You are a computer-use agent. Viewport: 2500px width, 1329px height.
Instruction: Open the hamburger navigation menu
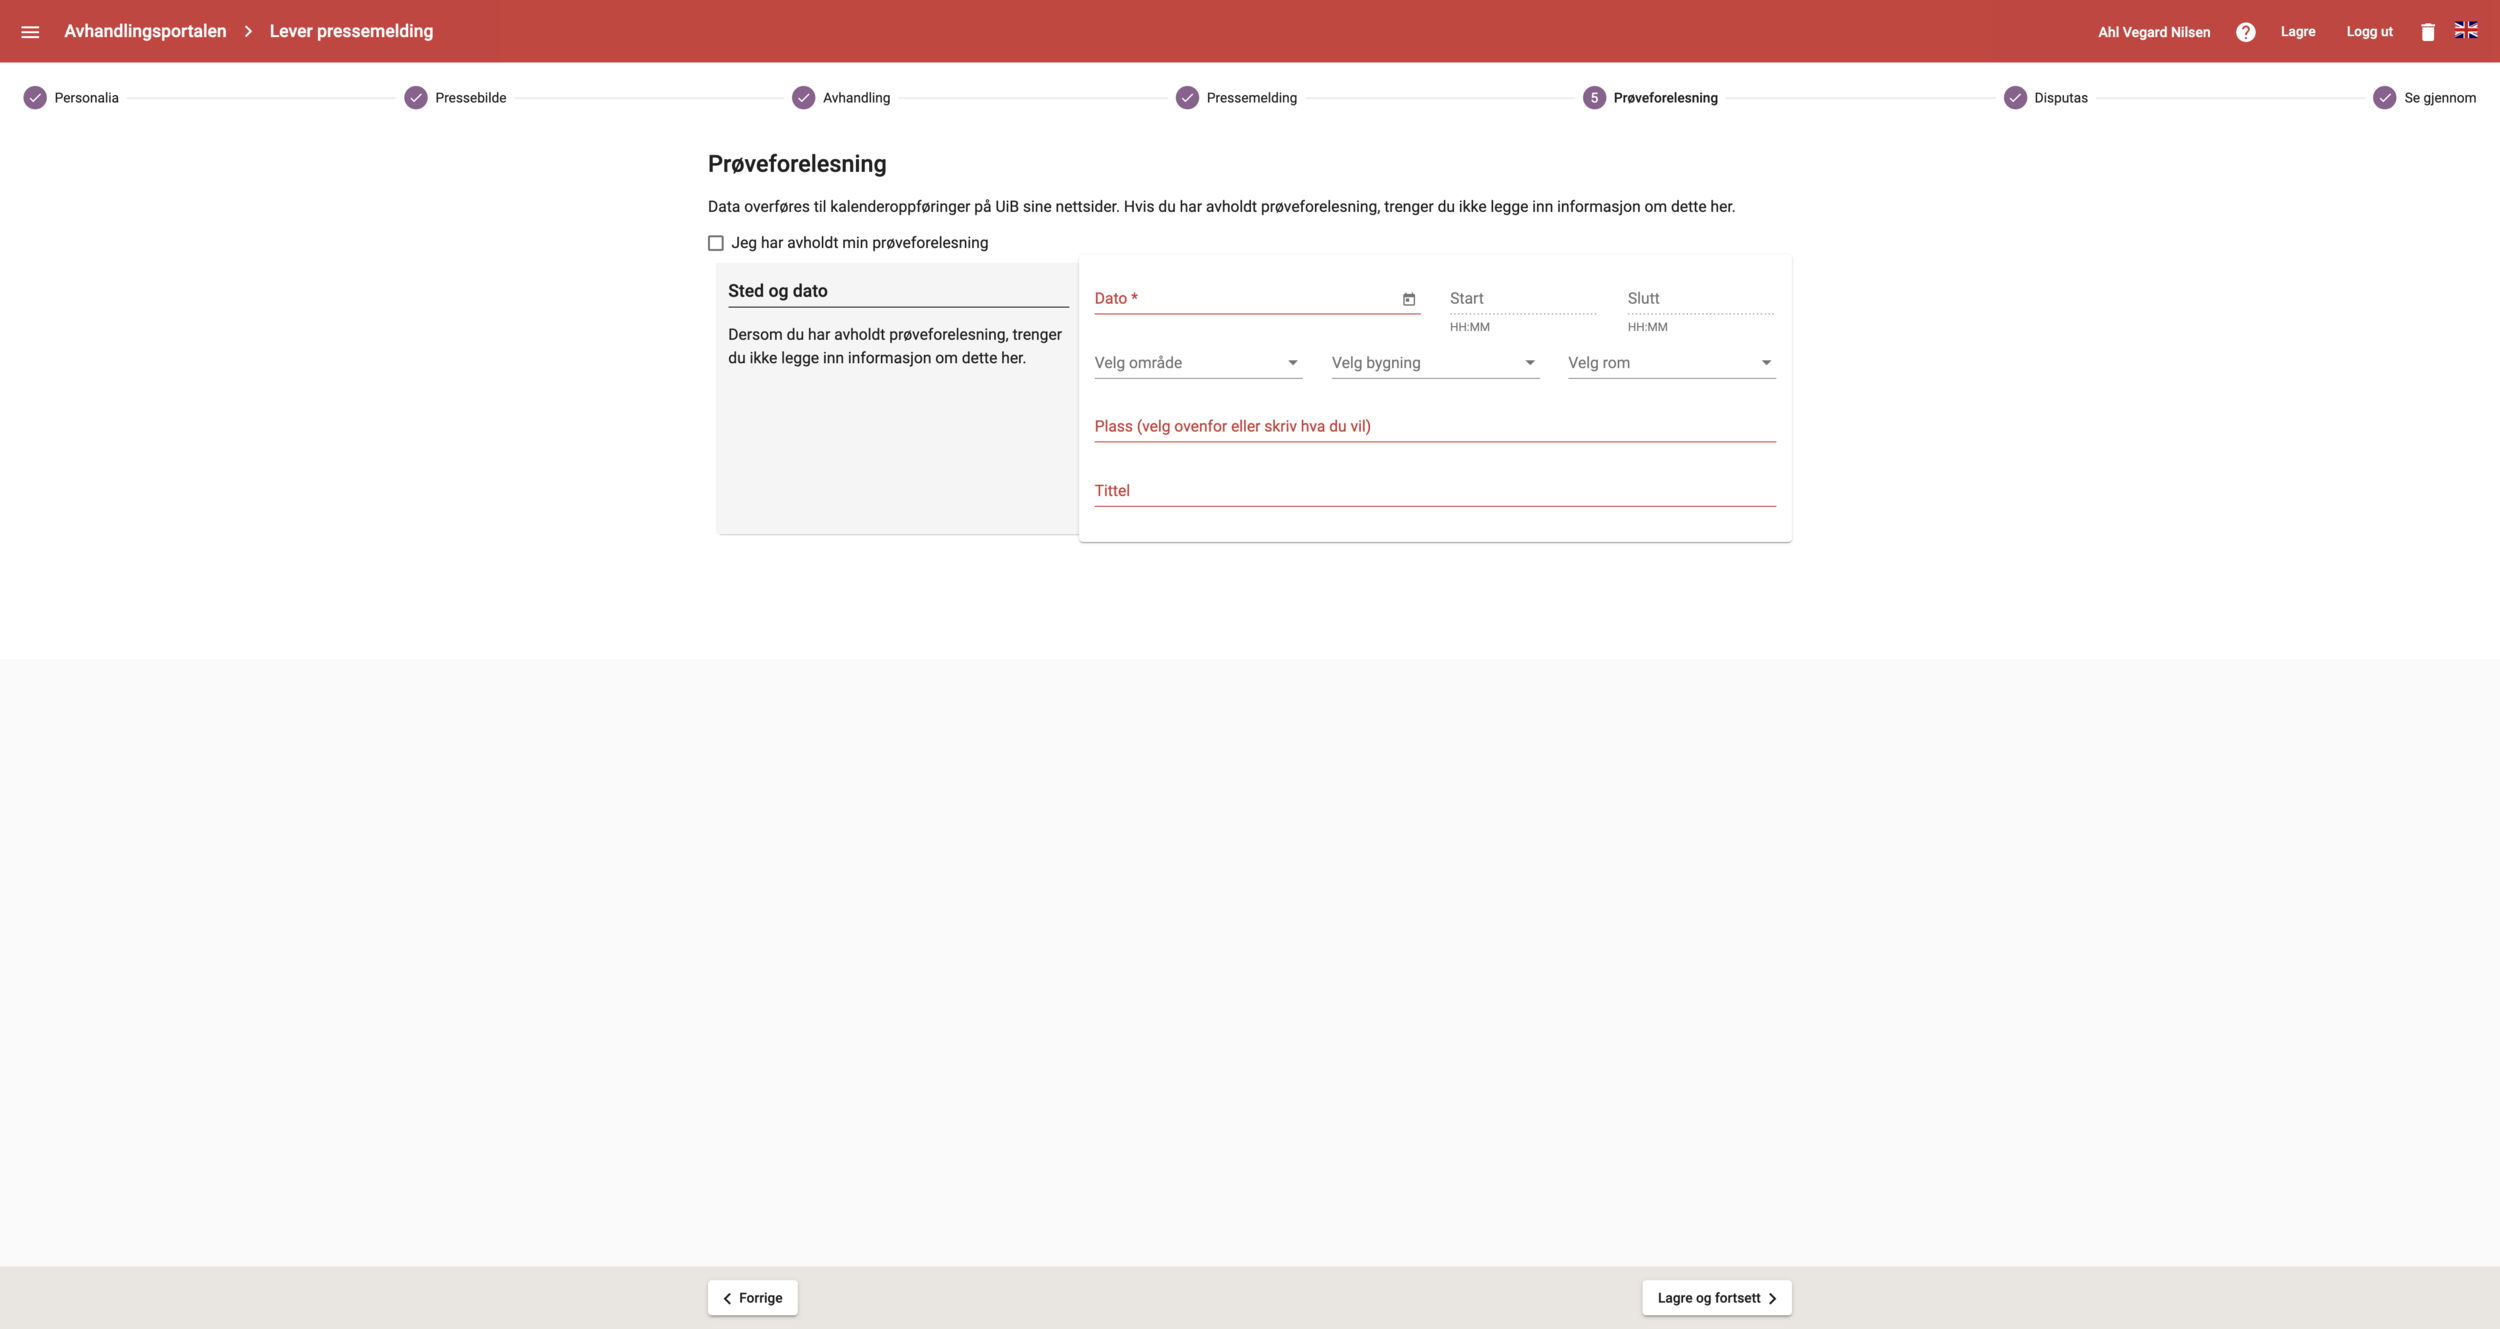click(30, 32)
